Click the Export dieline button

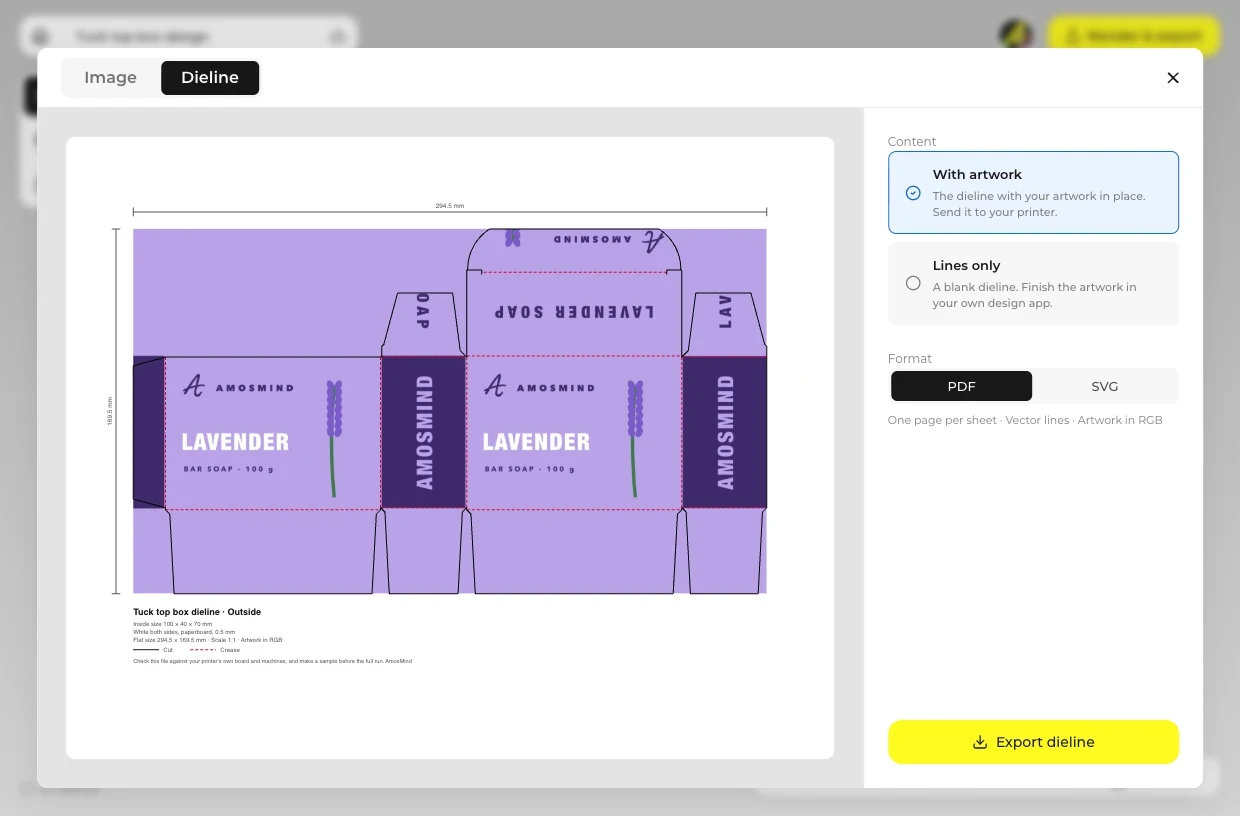point(1033,742)
